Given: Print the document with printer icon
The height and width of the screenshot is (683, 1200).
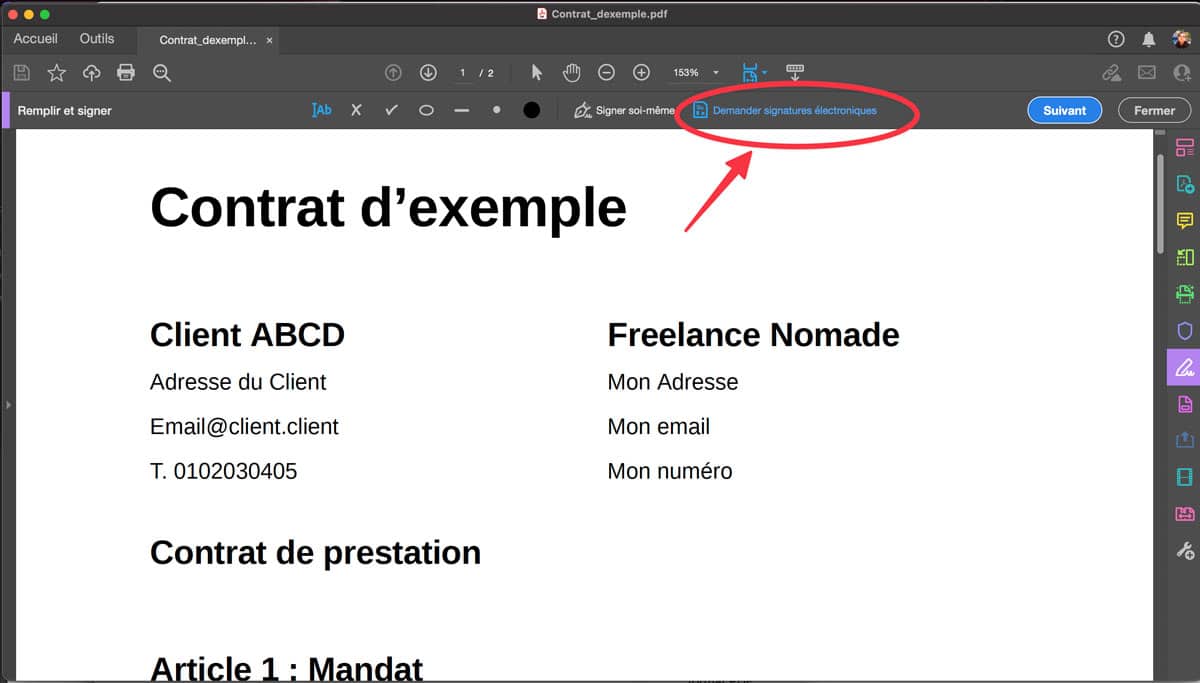Looking at the screenshot, I should point(126,73).
